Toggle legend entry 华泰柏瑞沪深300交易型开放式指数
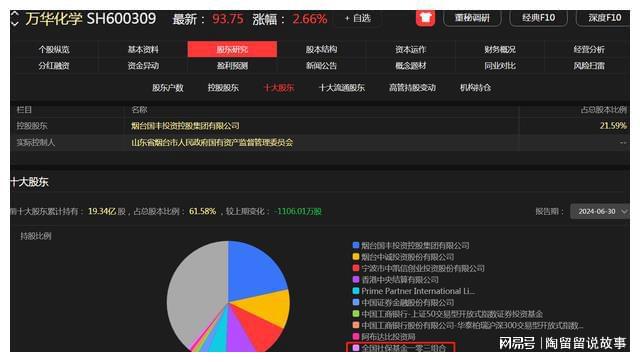The height and width of the screenshot is (362, 640). (x=468, y=325)
